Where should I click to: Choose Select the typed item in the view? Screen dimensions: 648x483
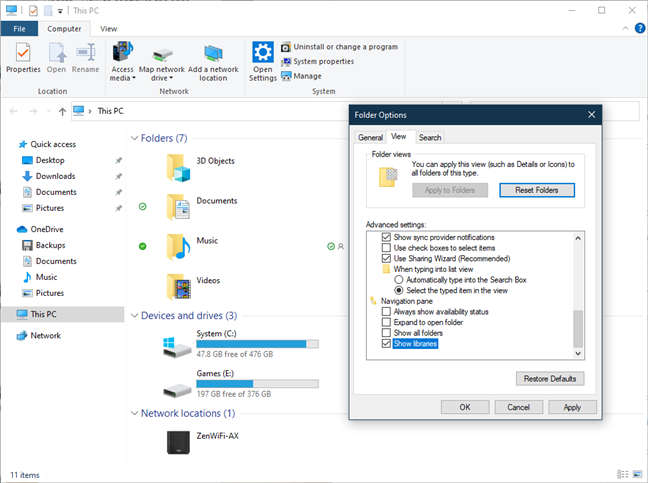[399, 290]
